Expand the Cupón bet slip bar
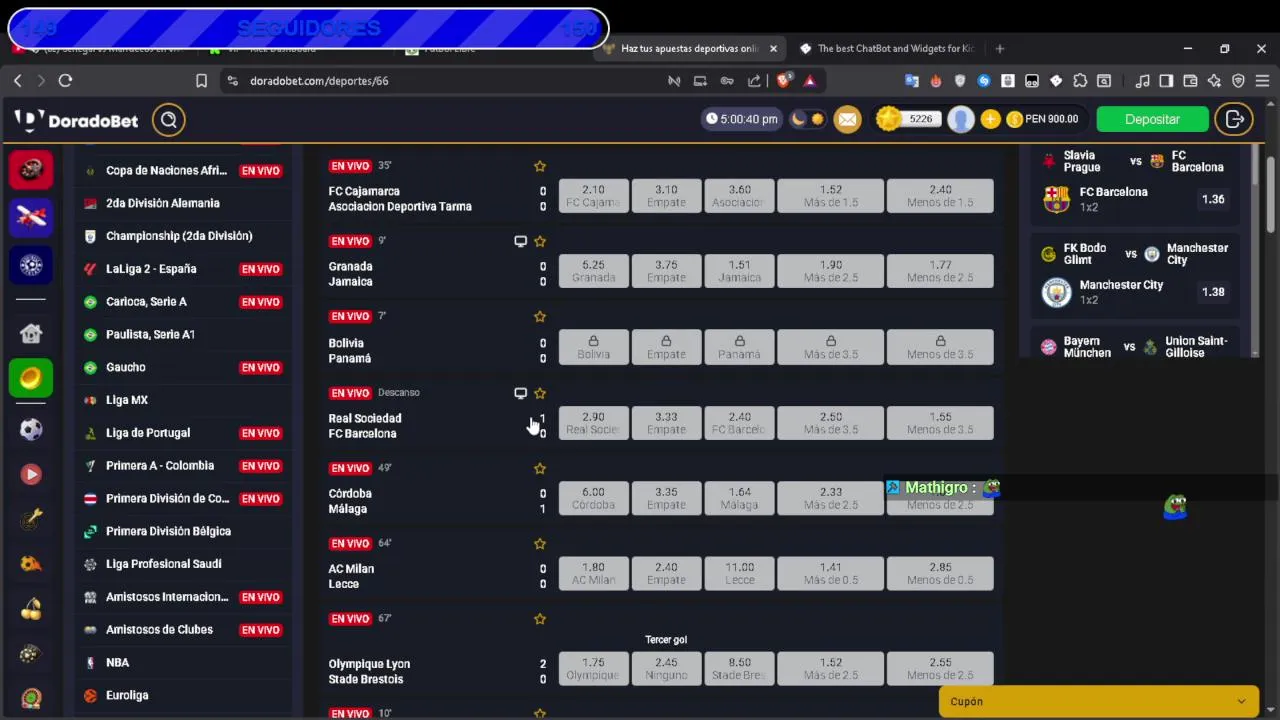The image size is (1280, 720). (x=1099, y=702)
